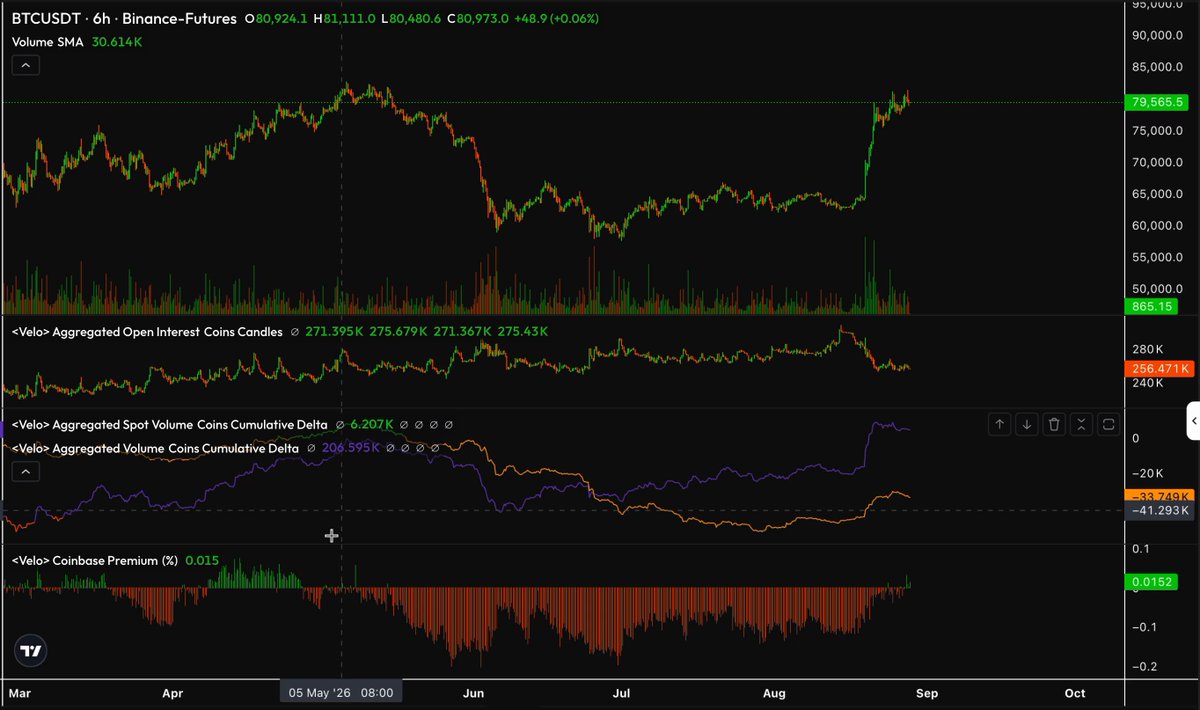This screenshot has width=1200, height=710.
Task: Click the 0.015 Coinbase Premium legend value
Action: pos(203,560)
